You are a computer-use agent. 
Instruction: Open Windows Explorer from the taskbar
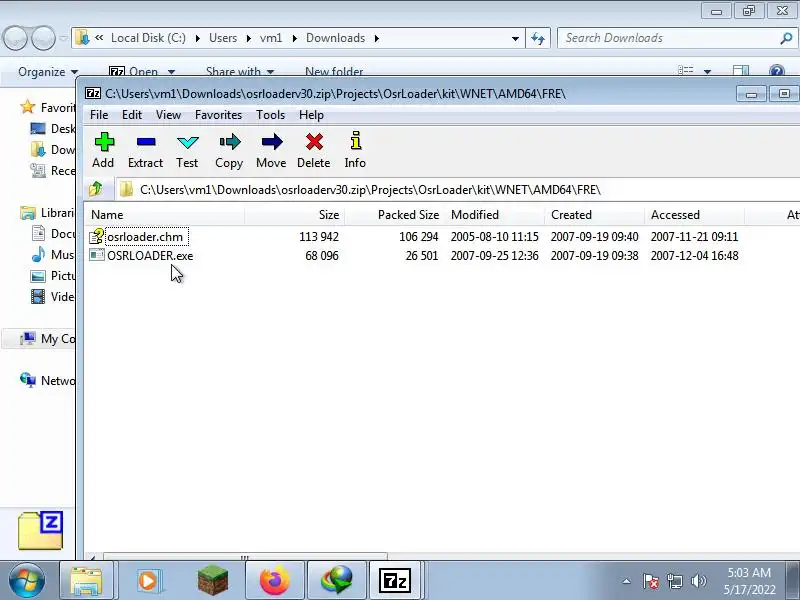point(86,581)
